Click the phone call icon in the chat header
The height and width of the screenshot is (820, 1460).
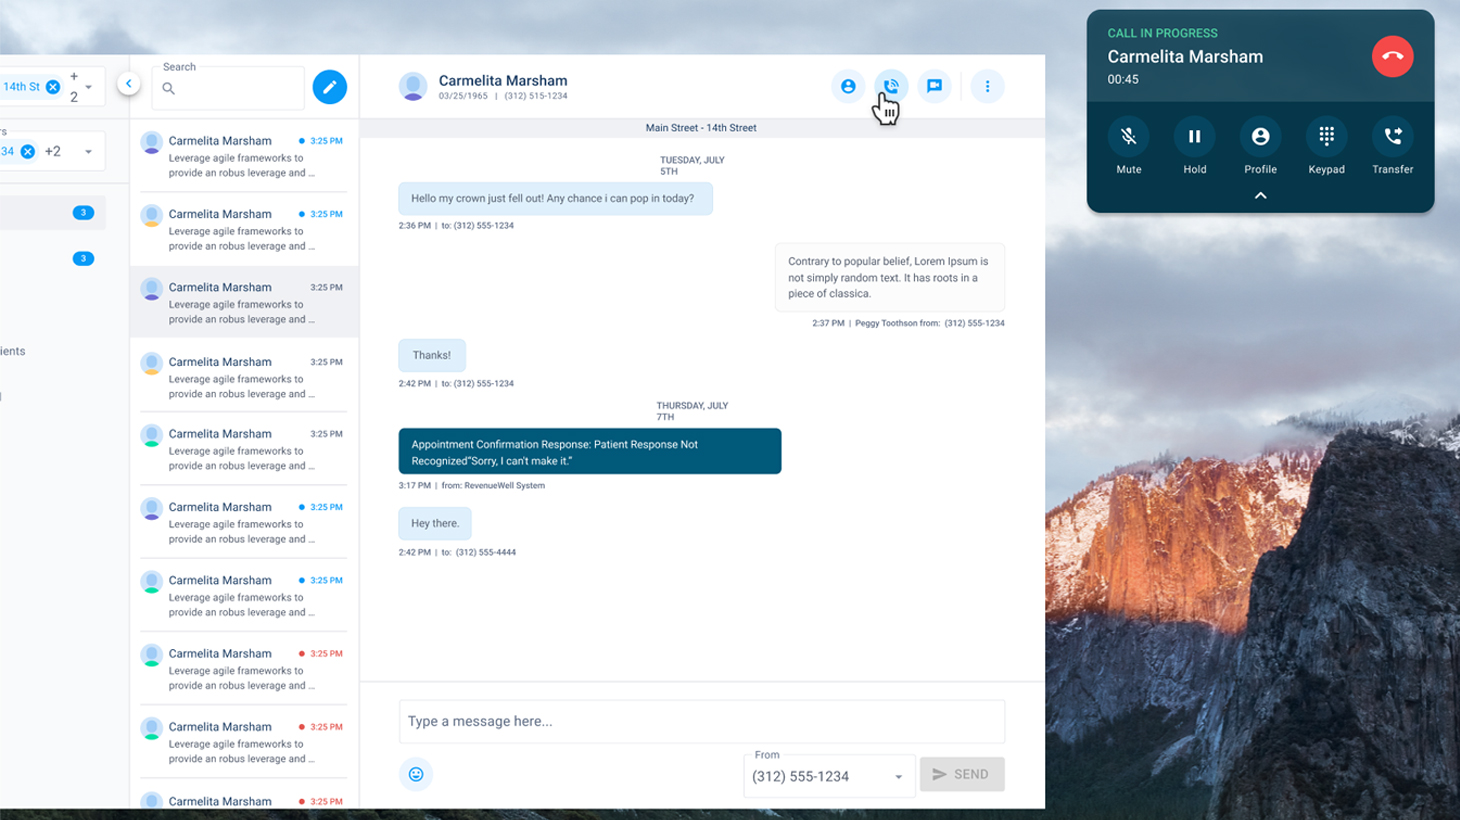pos(890,87)
